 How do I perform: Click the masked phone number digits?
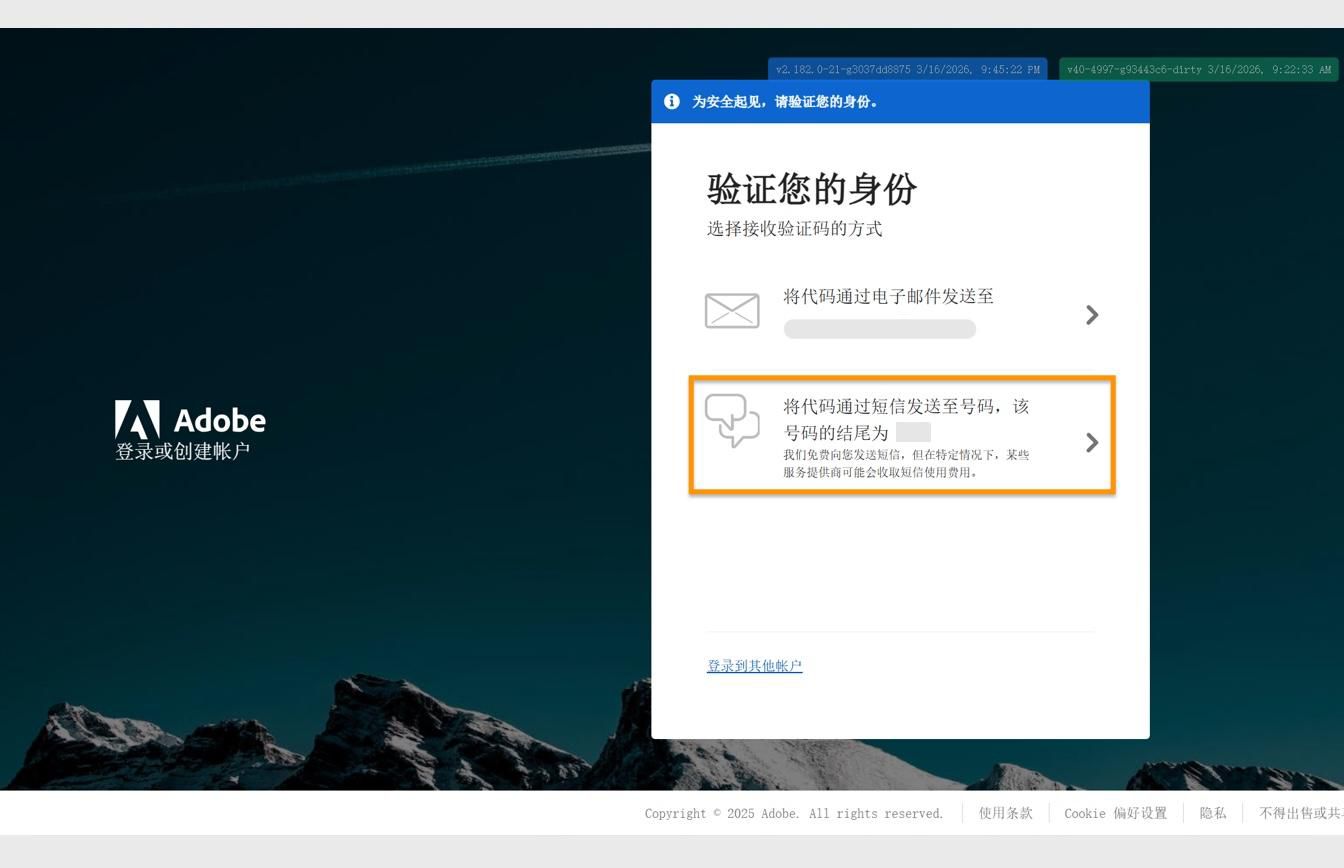click(913, 432)
